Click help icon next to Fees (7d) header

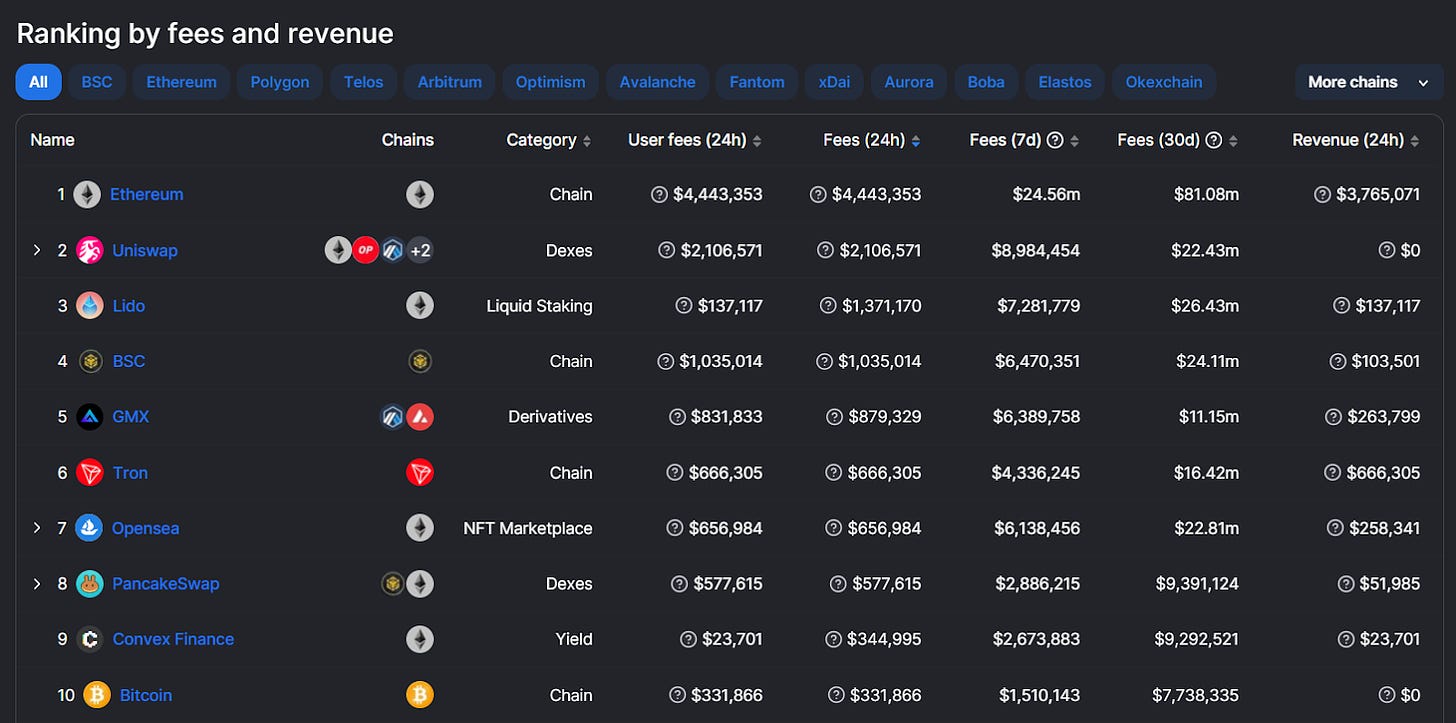1054,140
